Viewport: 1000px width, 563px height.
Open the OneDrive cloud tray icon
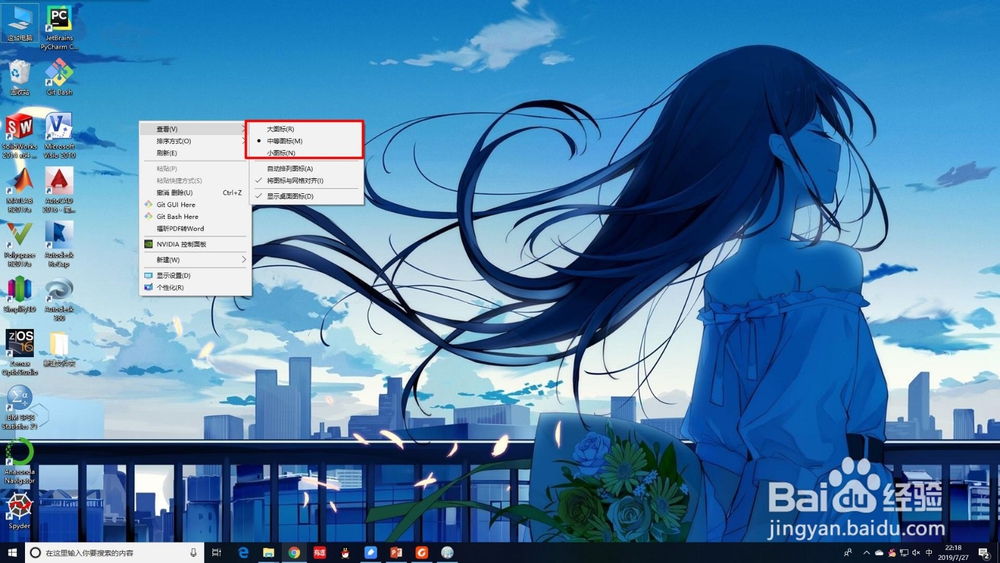(x=879, y=553)
